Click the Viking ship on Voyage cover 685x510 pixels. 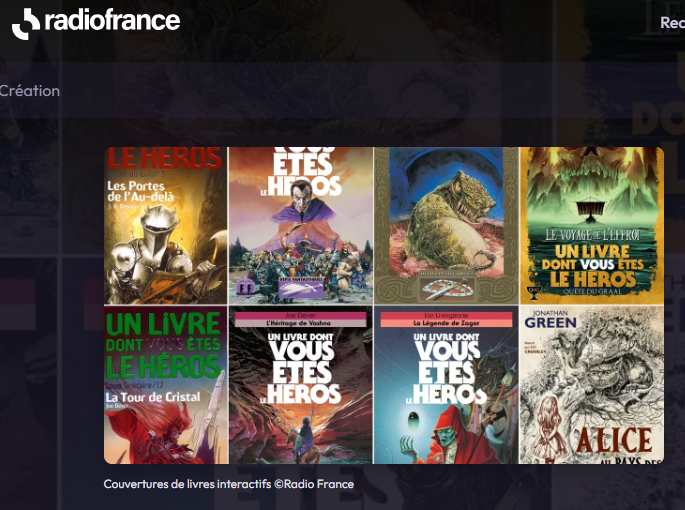pyautogui.click(x=598, y=204)
